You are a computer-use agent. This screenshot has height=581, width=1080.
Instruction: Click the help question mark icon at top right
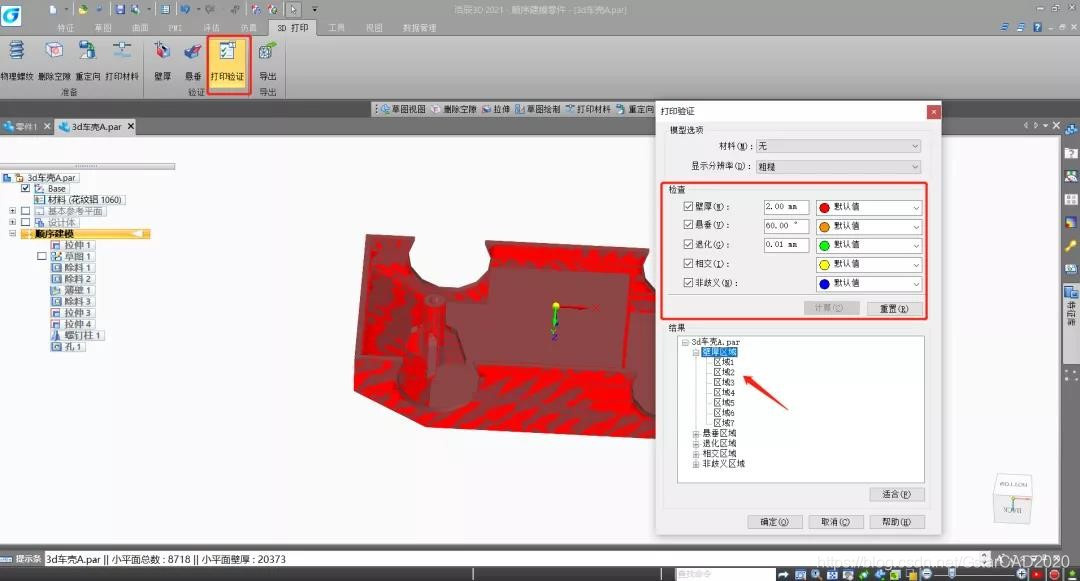pos(1037,27)
